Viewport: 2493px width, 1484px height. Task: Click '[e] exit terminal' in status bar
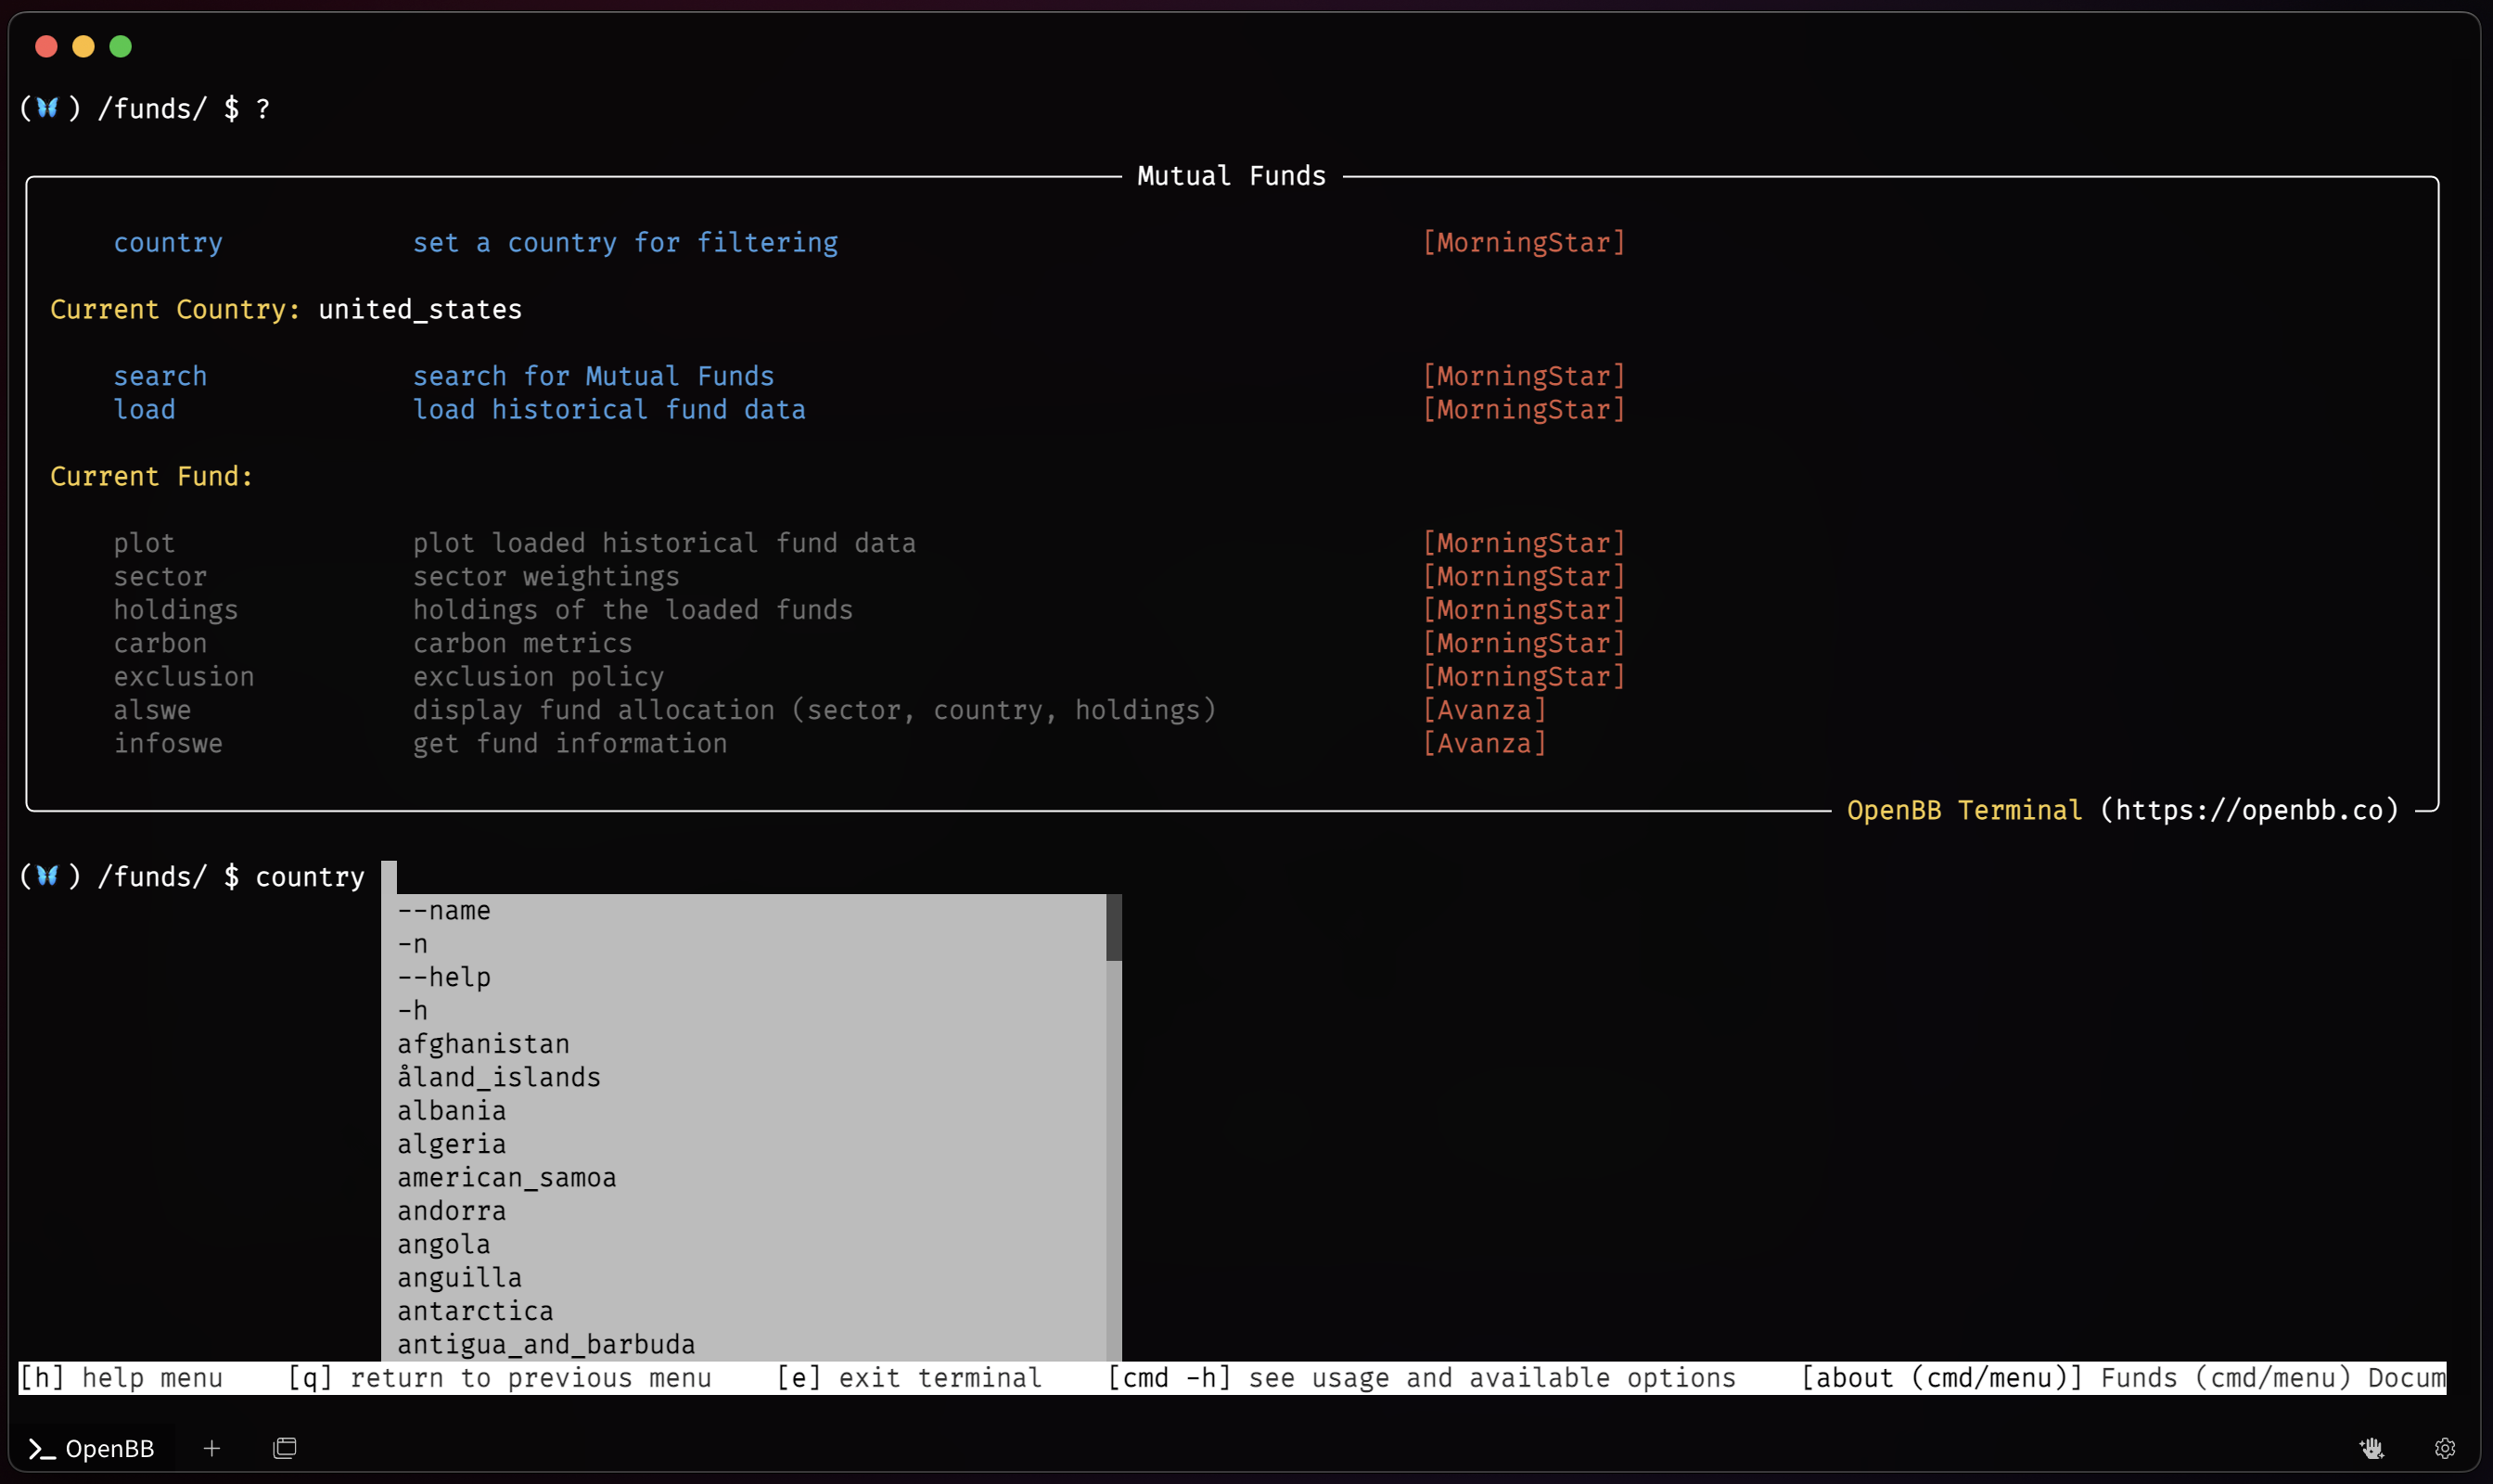909,1378
